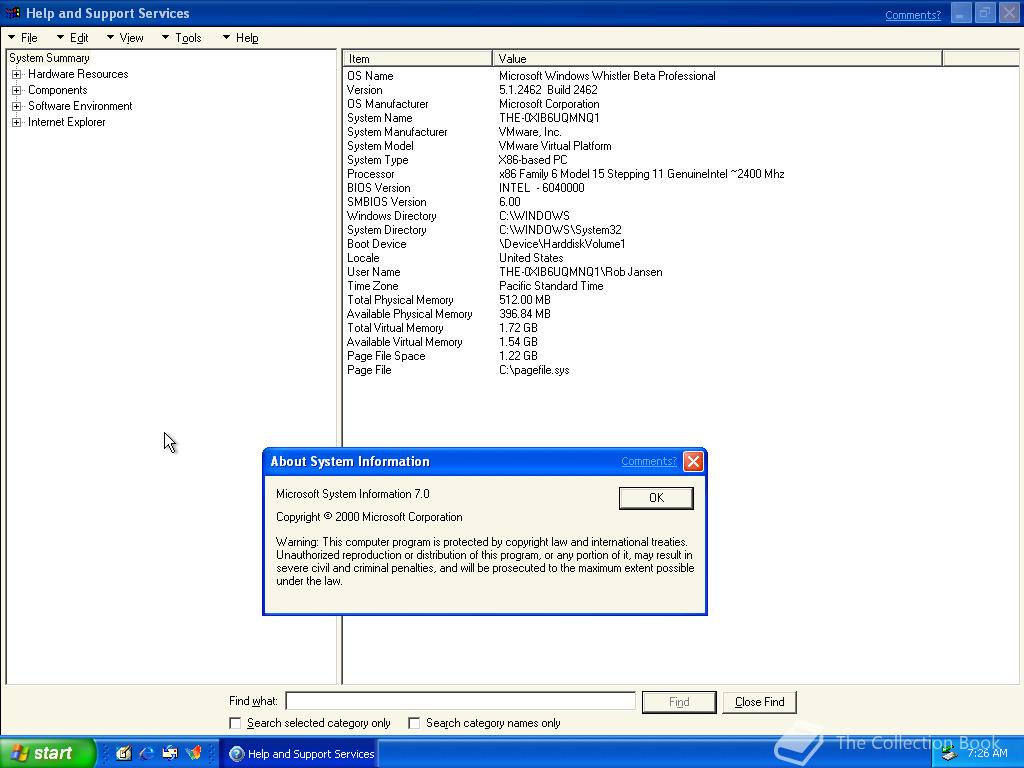The image size is (1024, 768).
Task: Click 396.84 MB value
Action: point(524,314)
